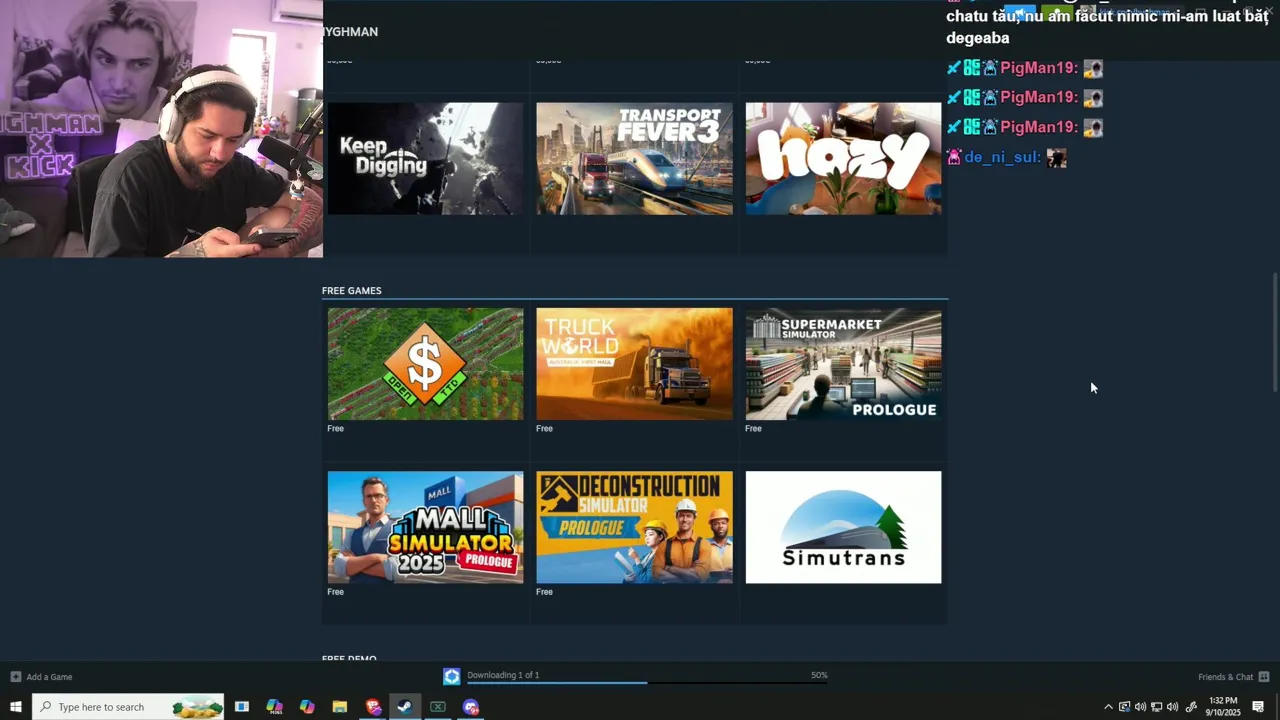Viewport: 1280px width, 720px height.
Task: Click Free price under Mall Simulator 2025
Action: point(335,592)
